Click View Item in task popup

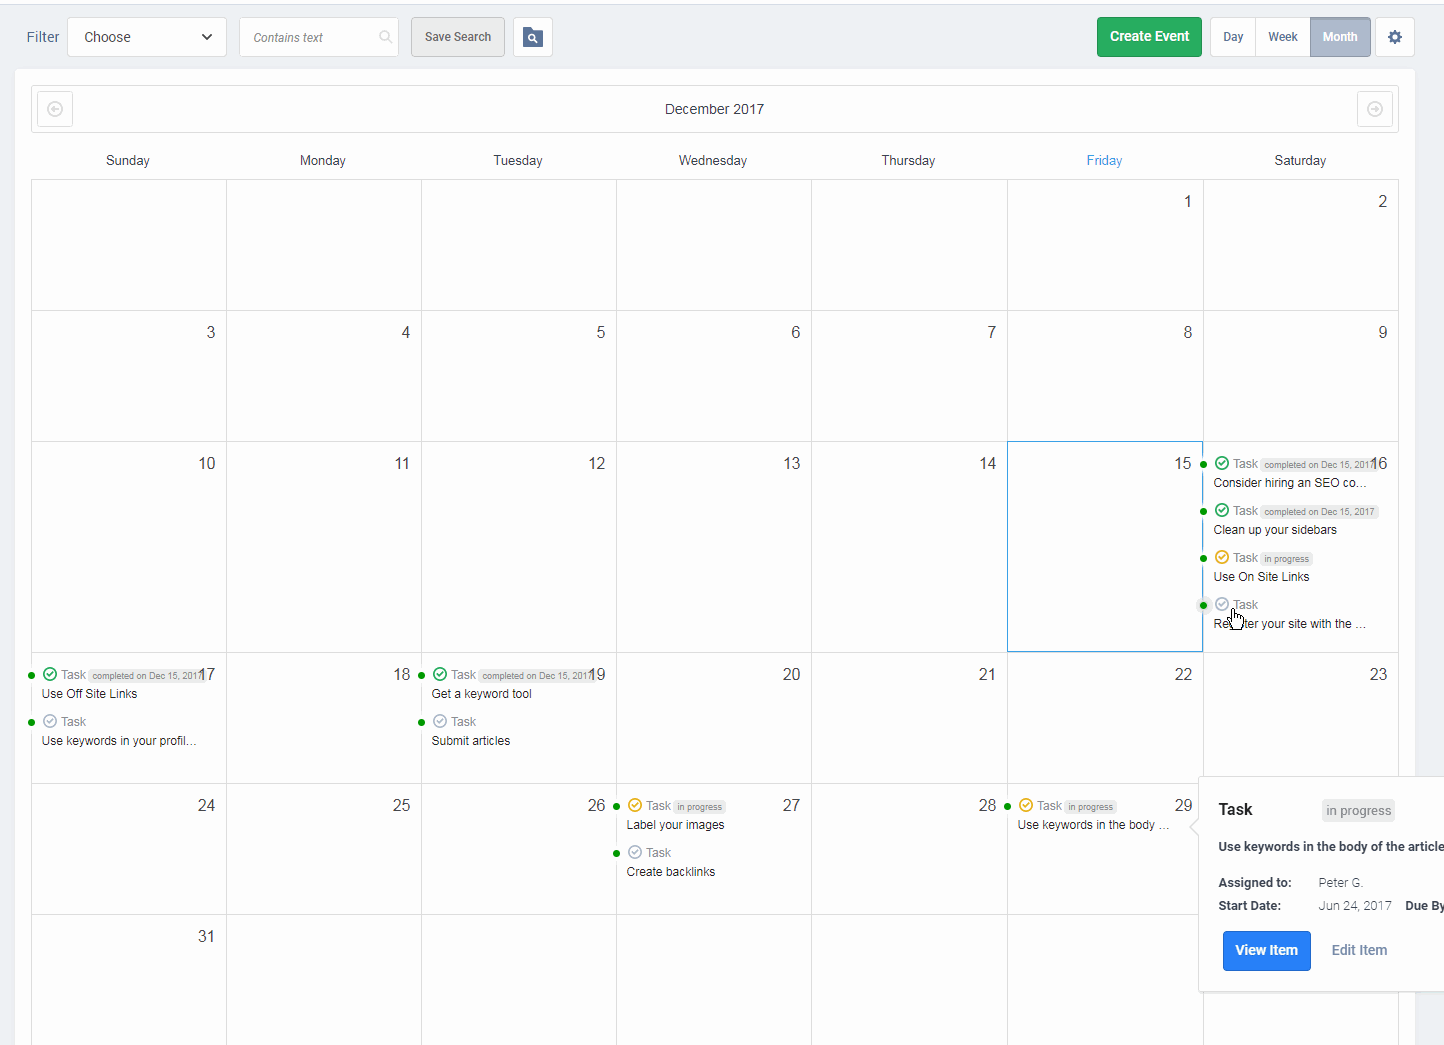1266,950
